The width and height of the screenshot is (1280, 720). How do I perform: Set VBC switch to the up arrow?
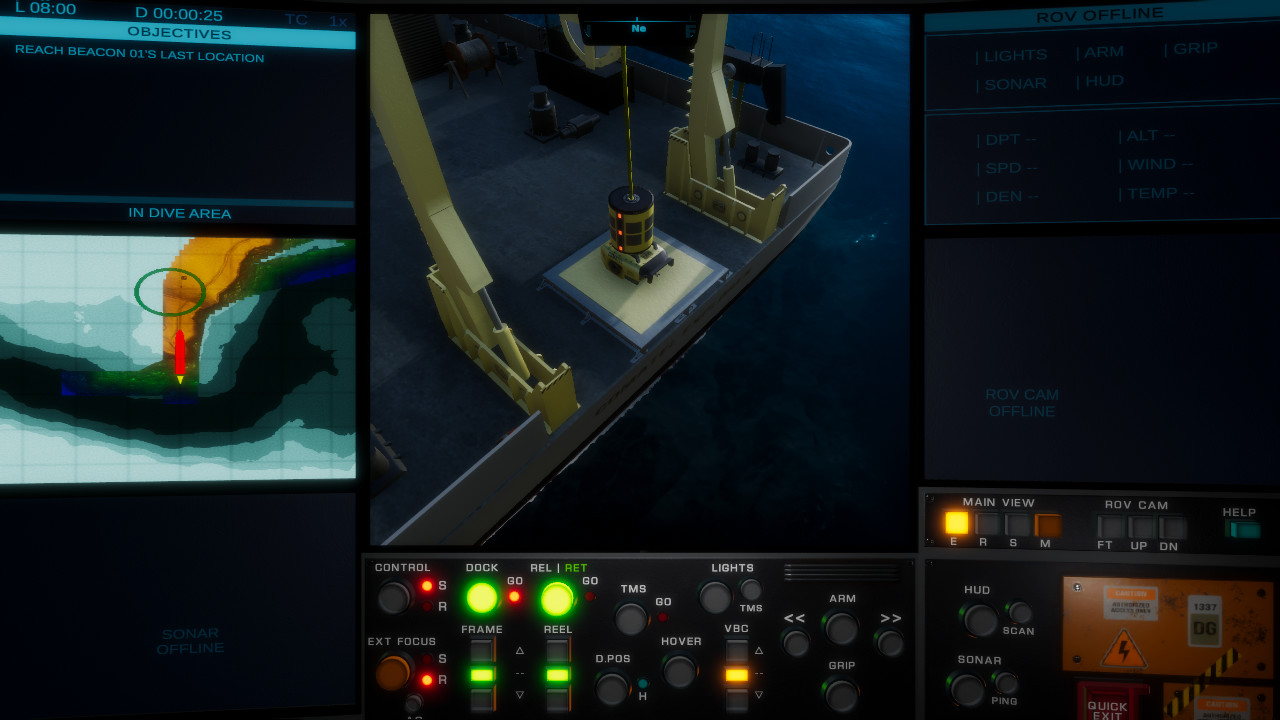pos(736,650)
